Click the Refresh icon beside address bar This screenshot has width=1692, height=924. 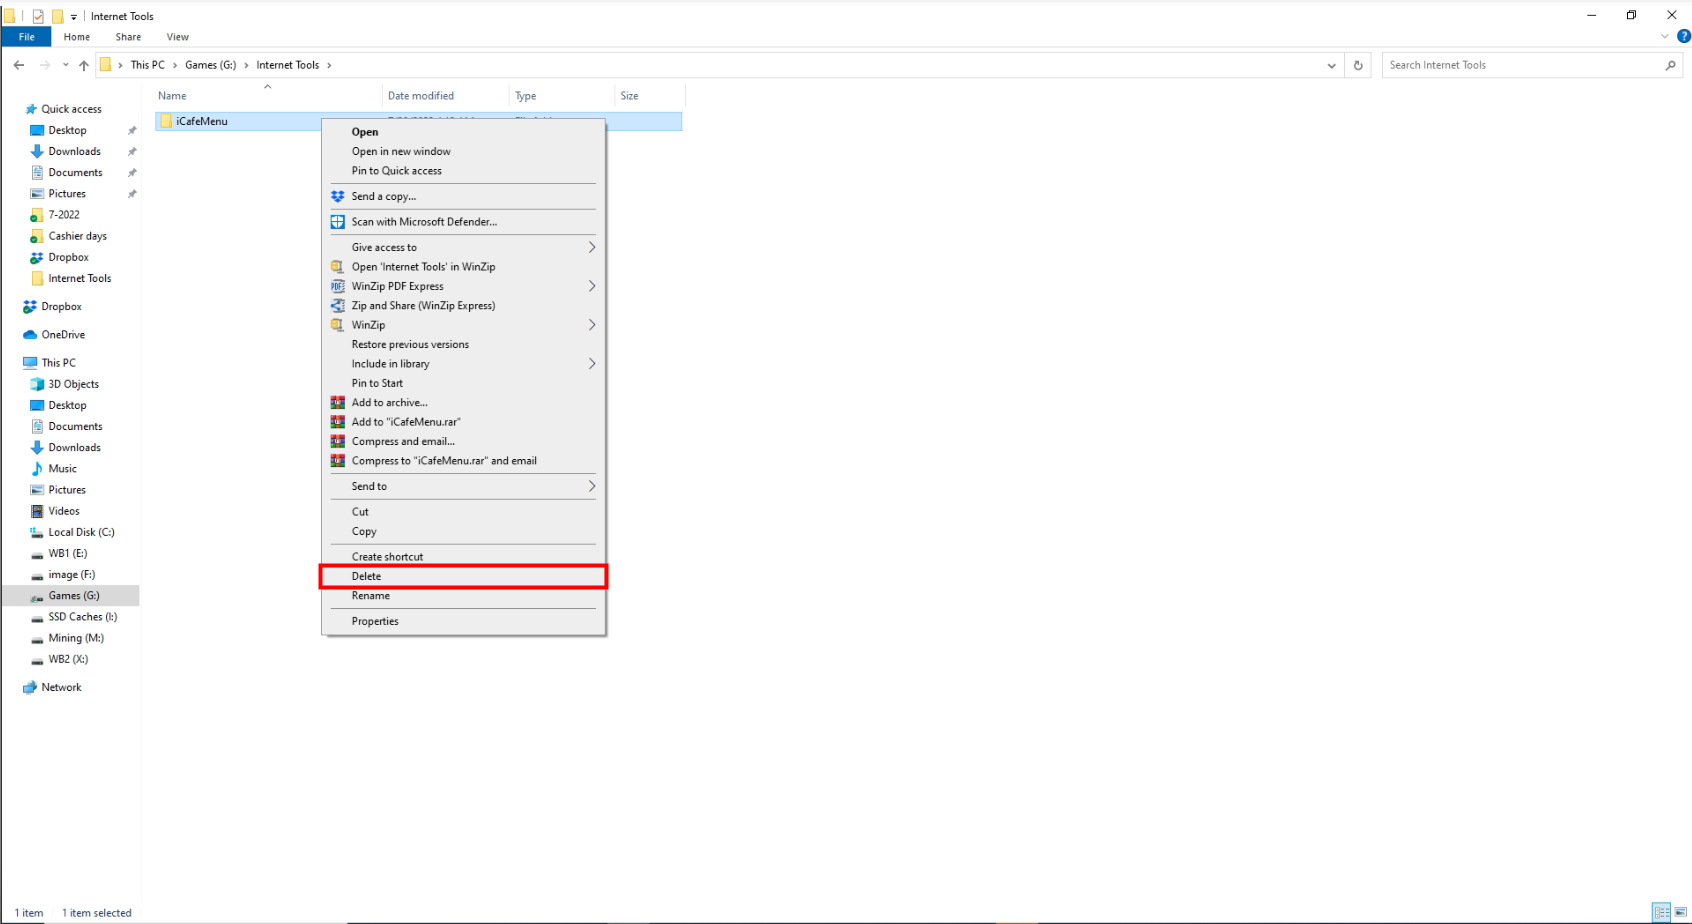pos(1358,65)
